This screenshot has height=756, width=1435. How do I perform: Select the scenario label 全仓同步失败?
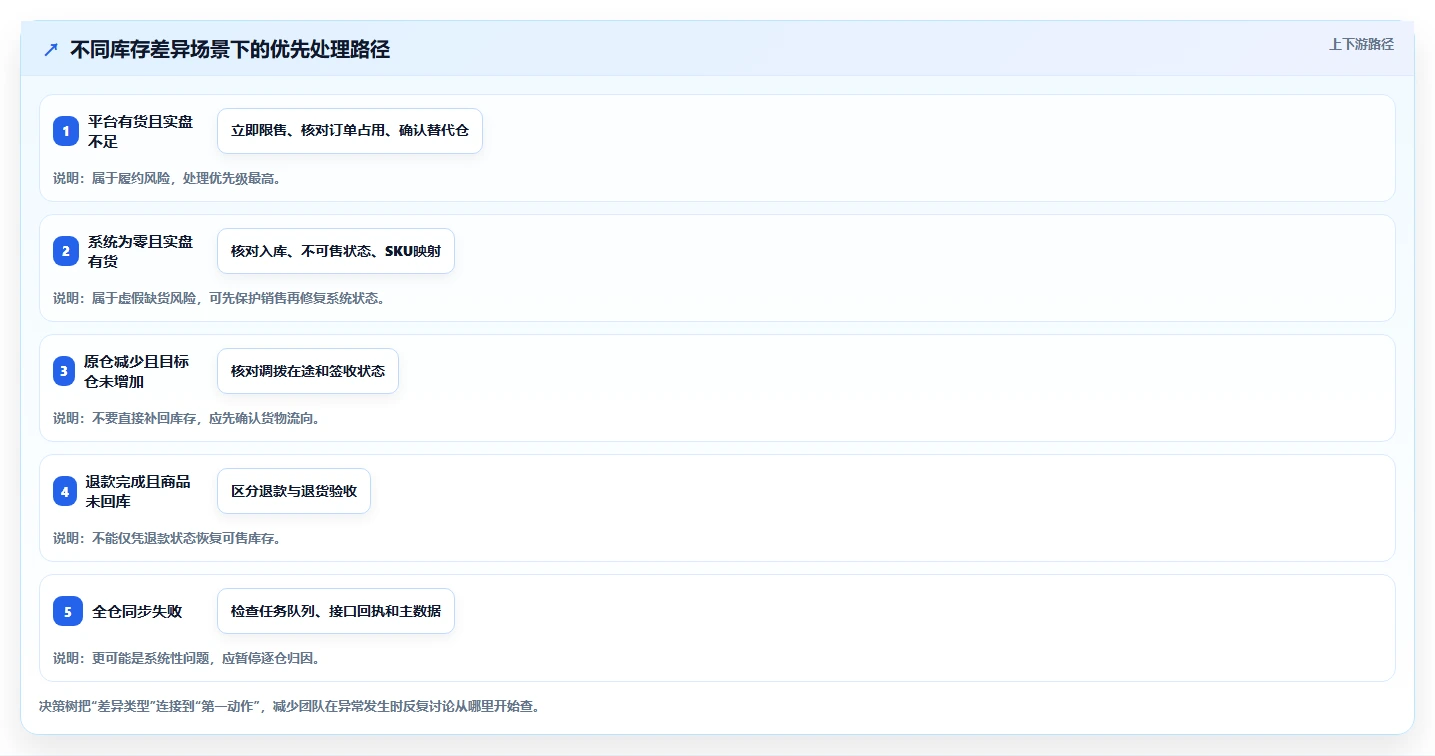click(x=137, y=611)
